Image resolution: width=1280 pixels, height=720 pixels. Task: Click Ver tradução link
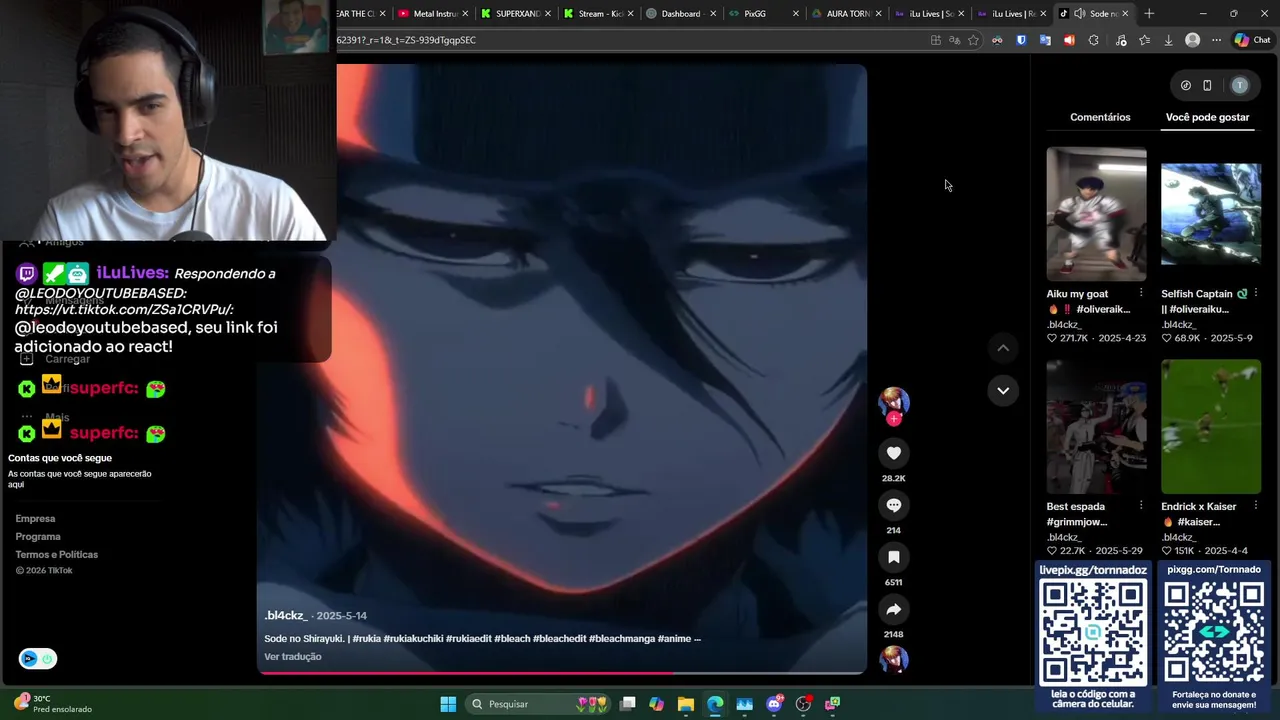[x=293, y=657]
